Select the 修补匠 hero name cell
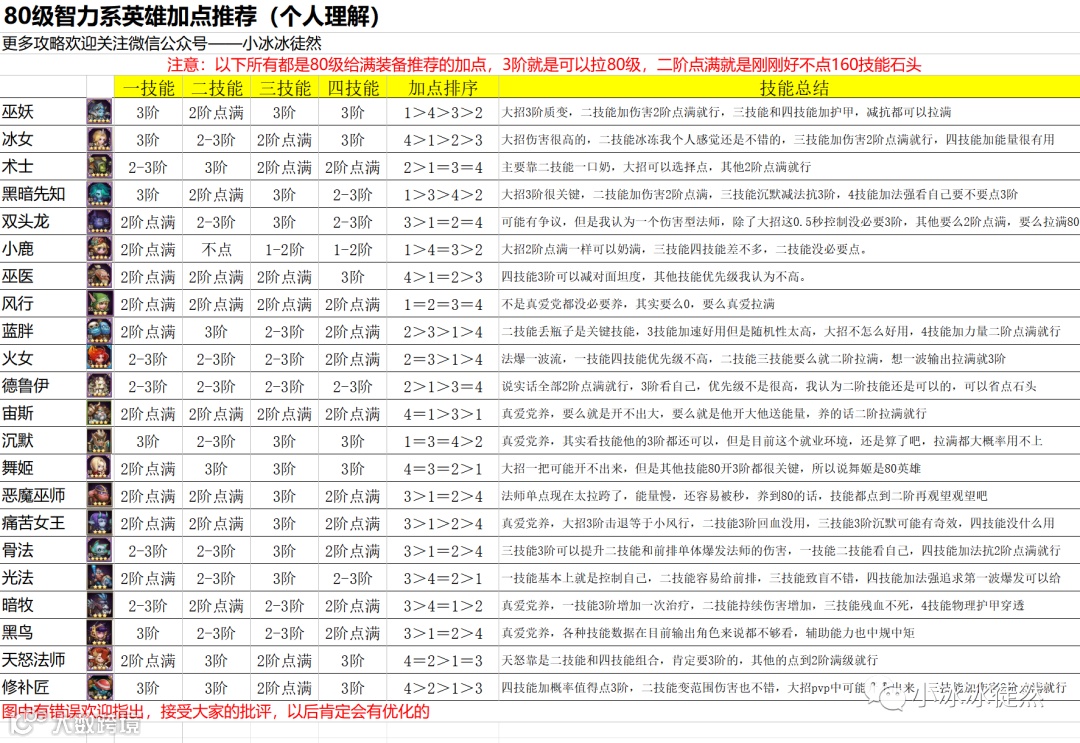 click(x=43, y=687)
